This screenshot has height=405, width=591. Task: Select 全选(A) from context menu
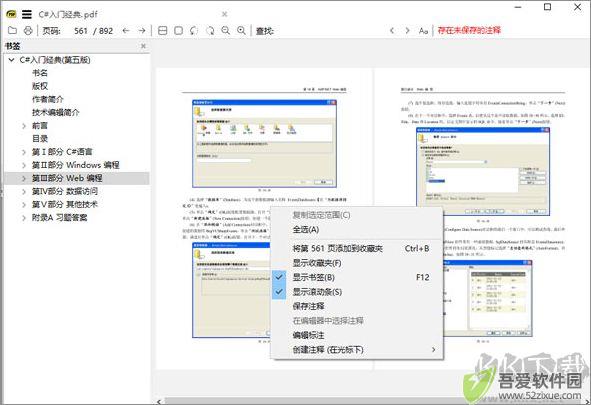(357, 229)
